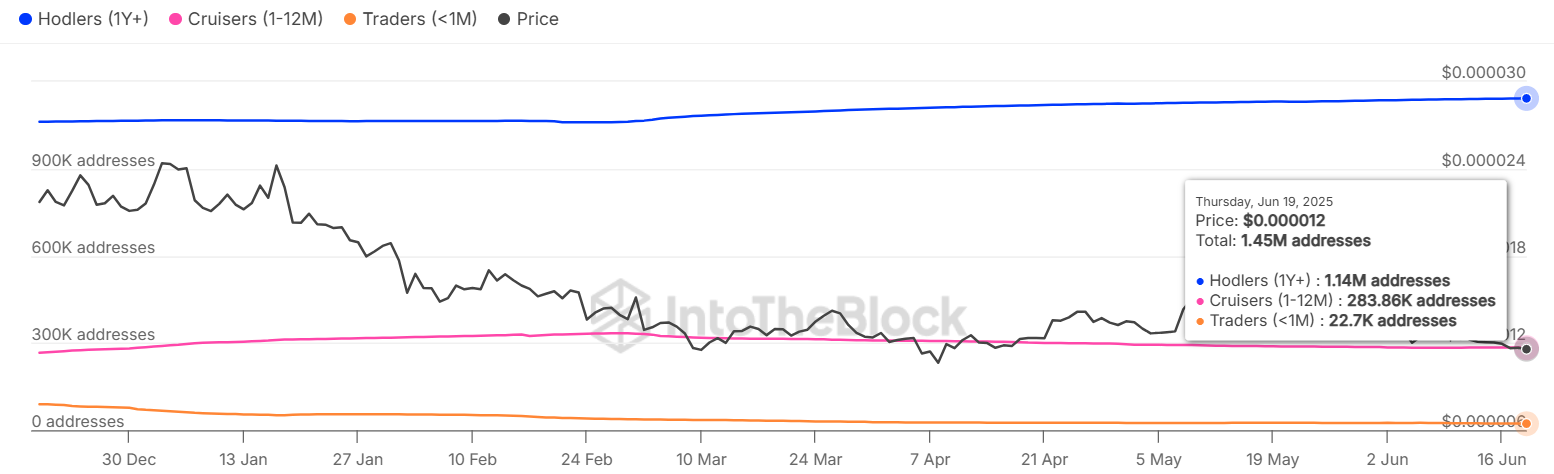Image resolution: width=1554 pixels, height=474 pixels.
Task: Click the tooltip date Thursday, Jun 19, 2025
Action: click(x=1264, y=201)
